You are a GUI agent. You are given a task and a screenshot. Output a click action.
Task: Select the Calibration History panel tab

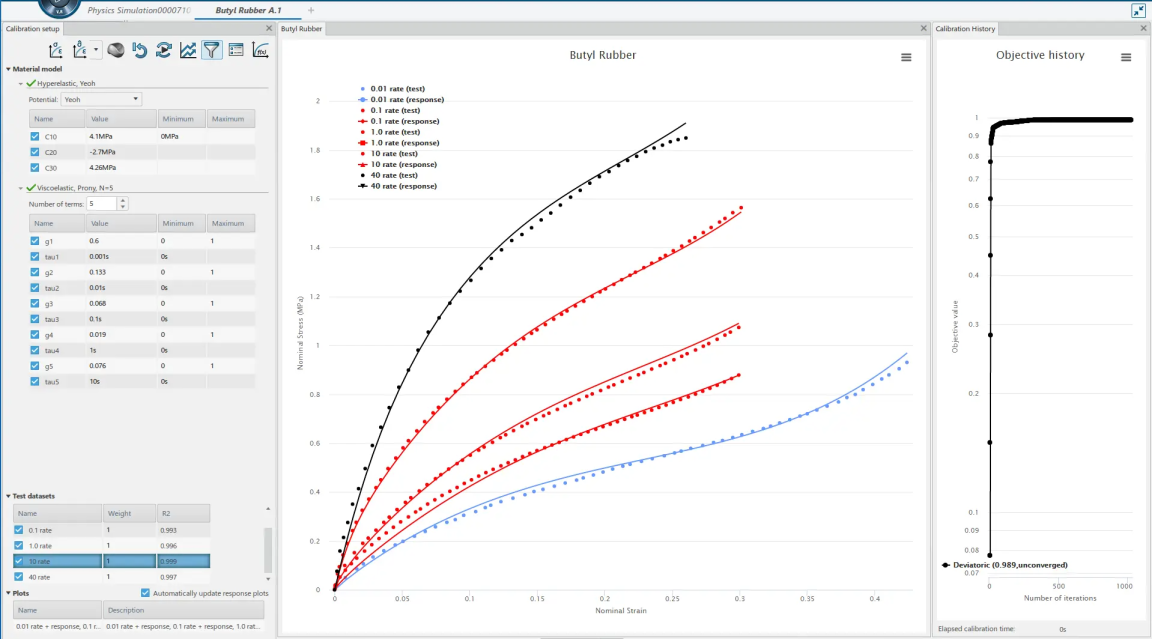click(965, 29)
